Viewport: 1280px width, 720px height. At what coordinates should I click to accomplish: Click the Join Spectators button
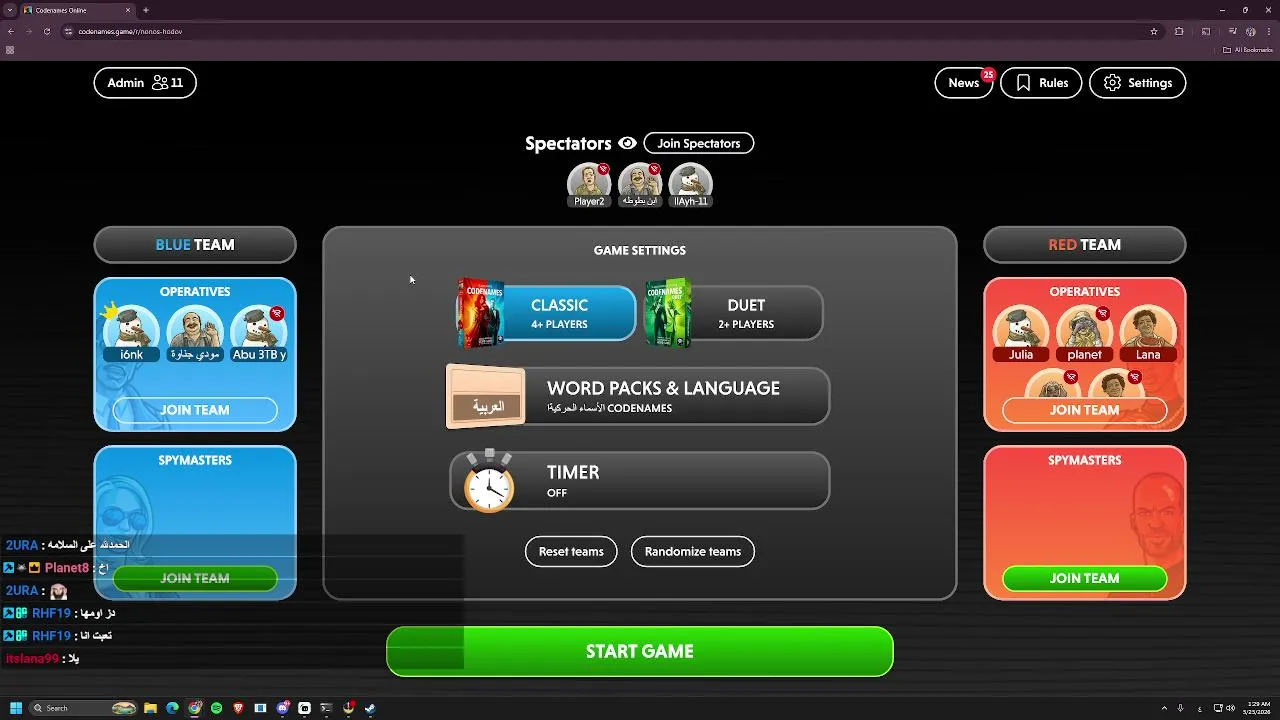(699, 143)
